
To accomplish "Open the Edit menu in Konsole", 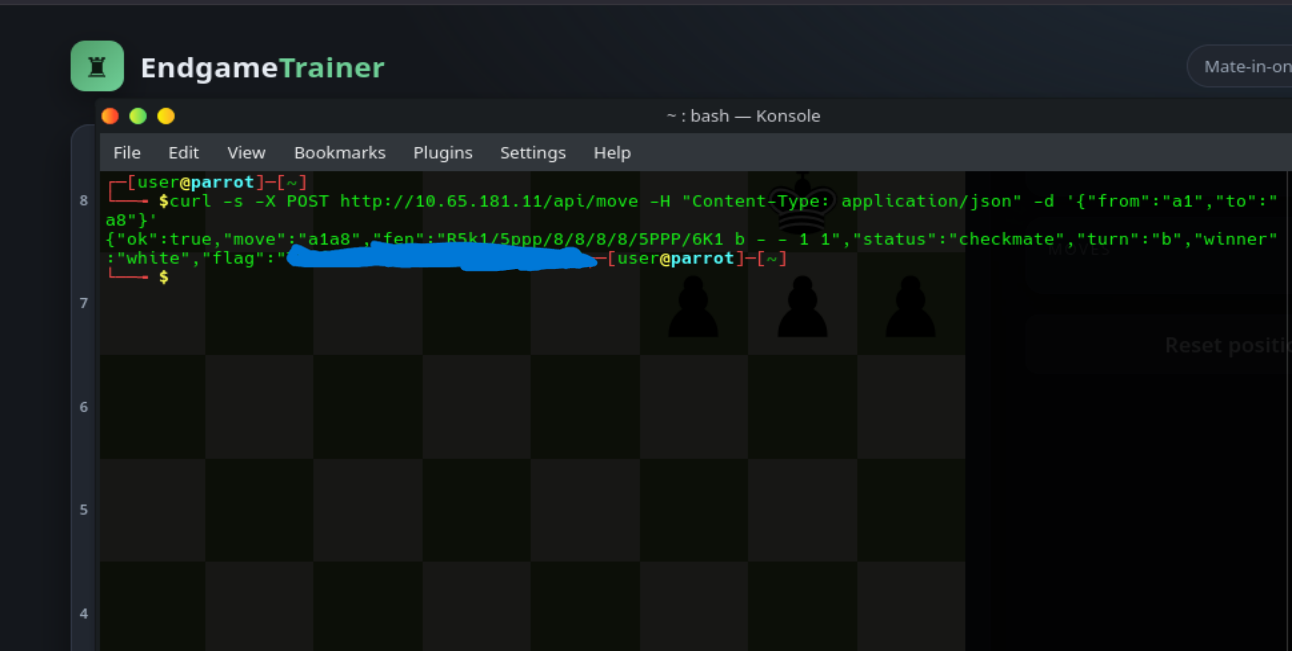I will (183, 153).
